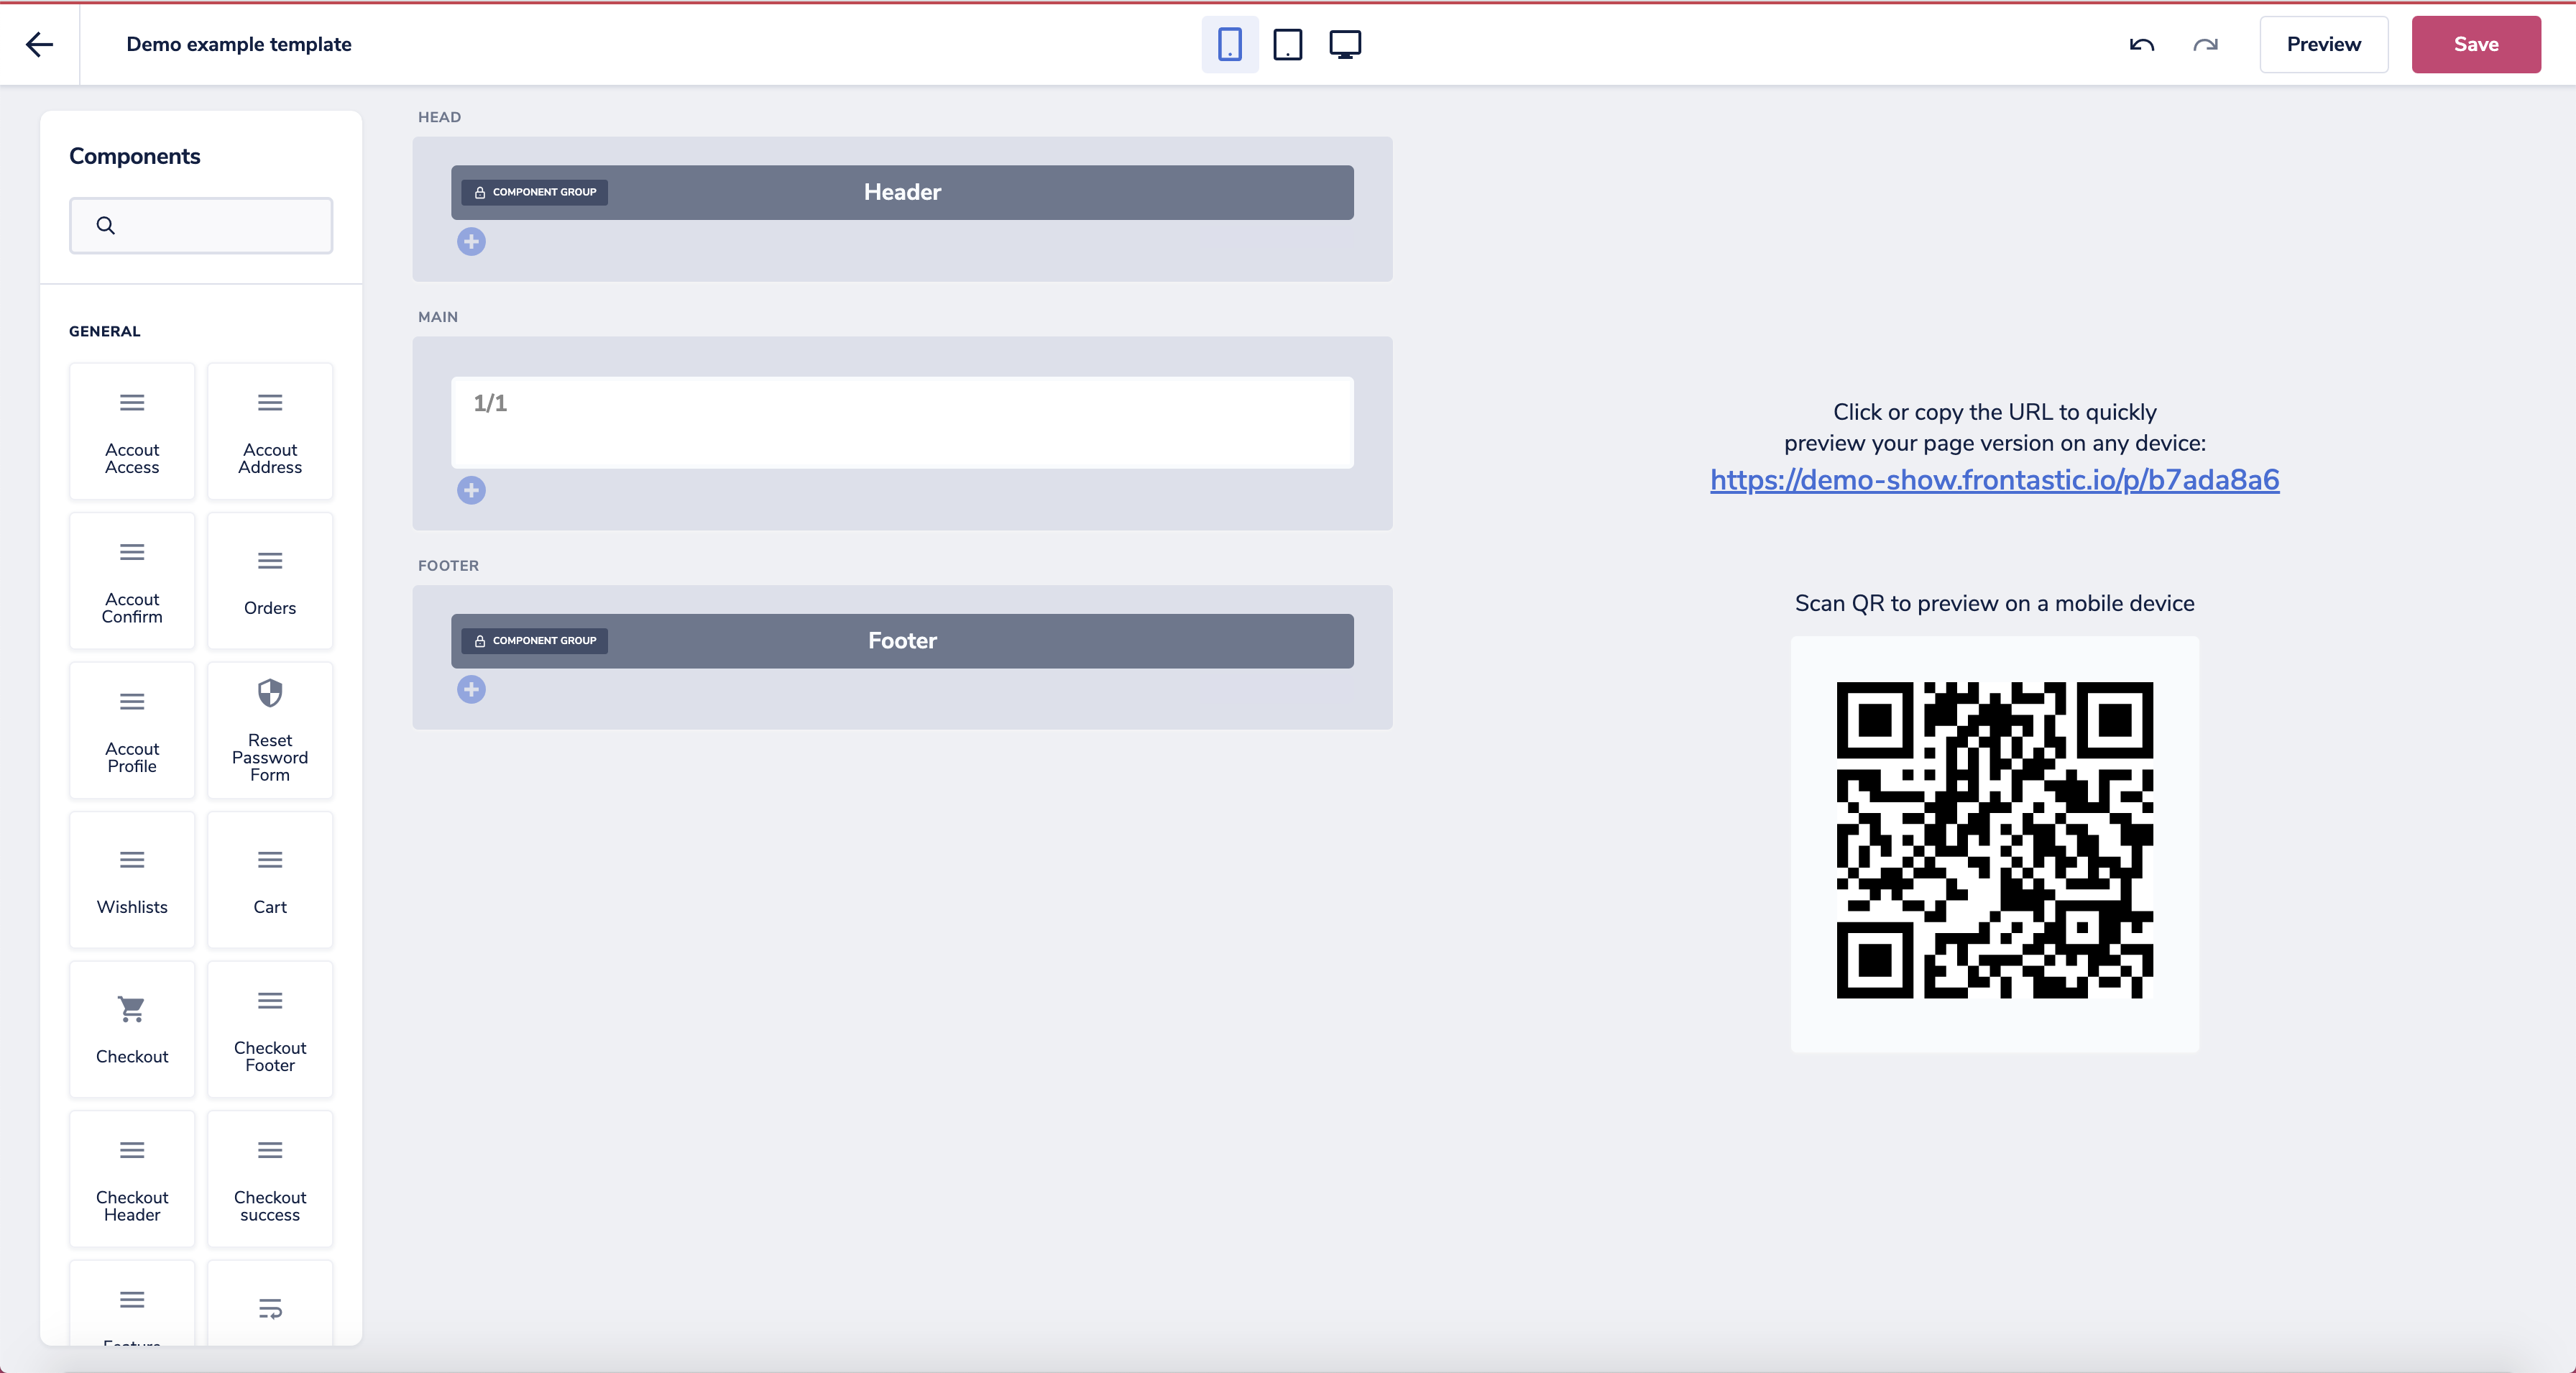Click the Scan QR to preview text
The image size is (2576, 1373).
1994,603
